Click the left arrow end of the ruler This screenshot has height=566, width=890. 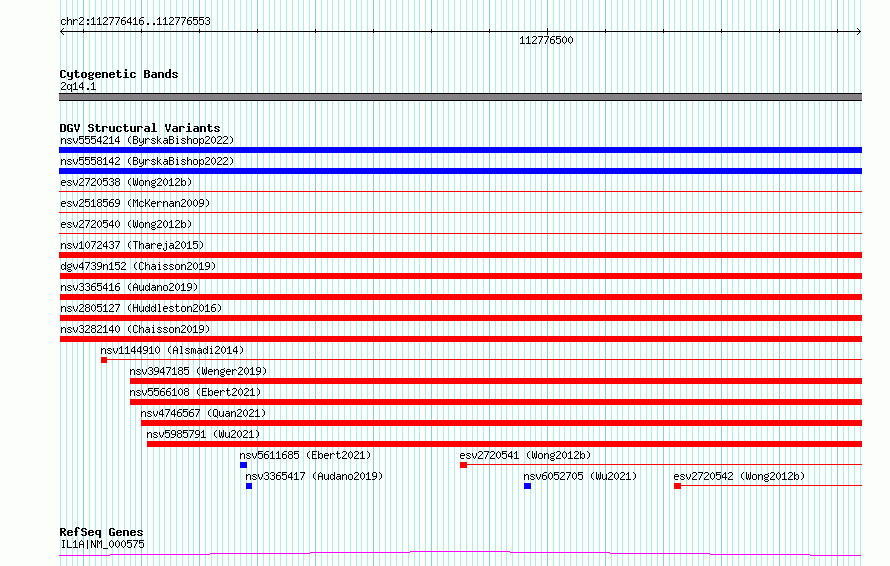pos(62,32)
